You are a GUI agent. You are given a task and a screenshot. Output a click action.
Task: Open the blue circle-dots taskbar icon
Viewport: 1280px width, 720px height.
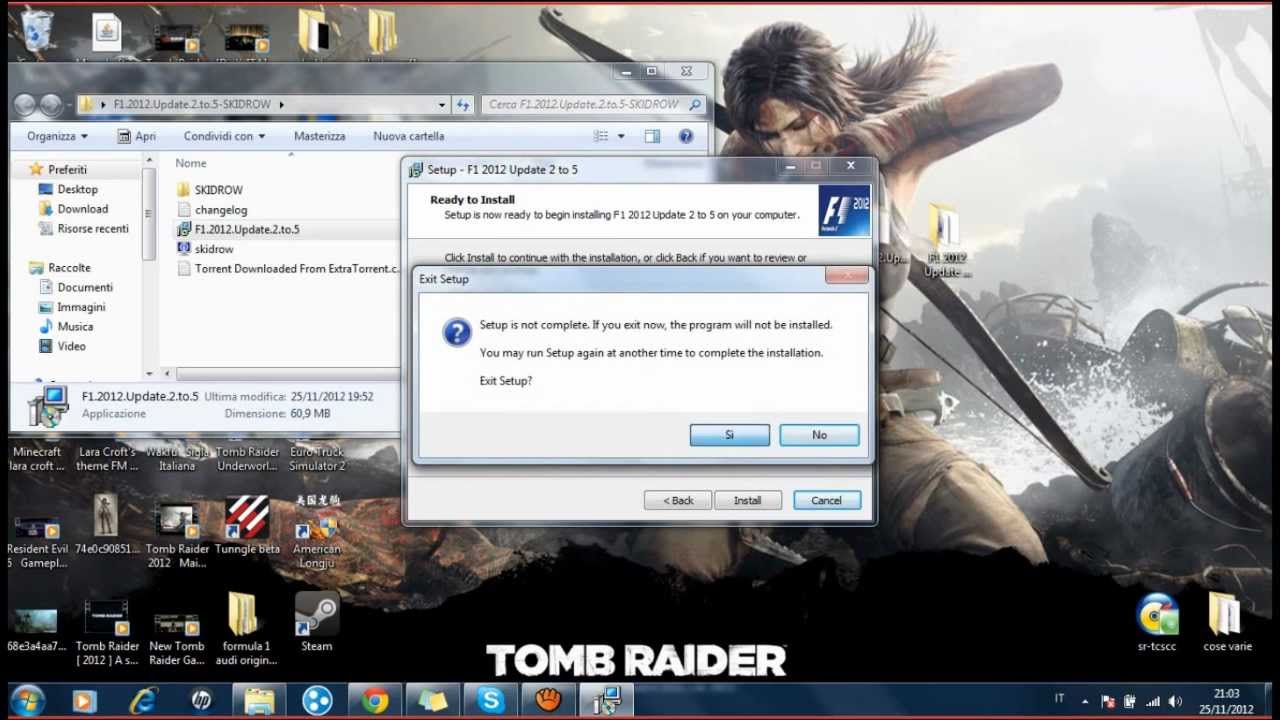(x=317, y=701)
